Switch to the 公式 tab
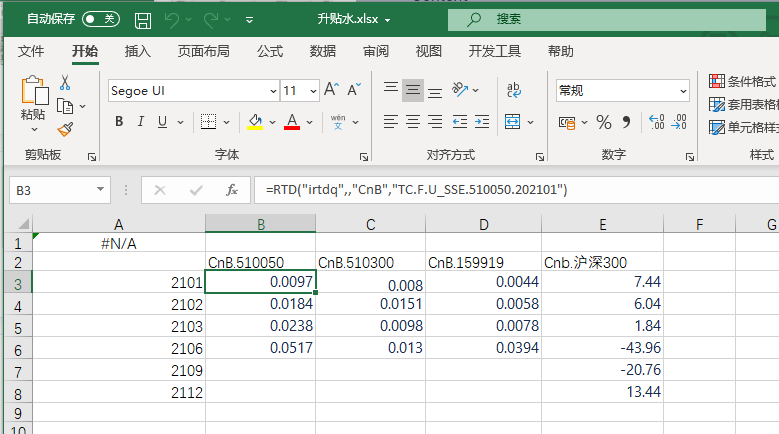The image size is (779, 434). point(270,51)
